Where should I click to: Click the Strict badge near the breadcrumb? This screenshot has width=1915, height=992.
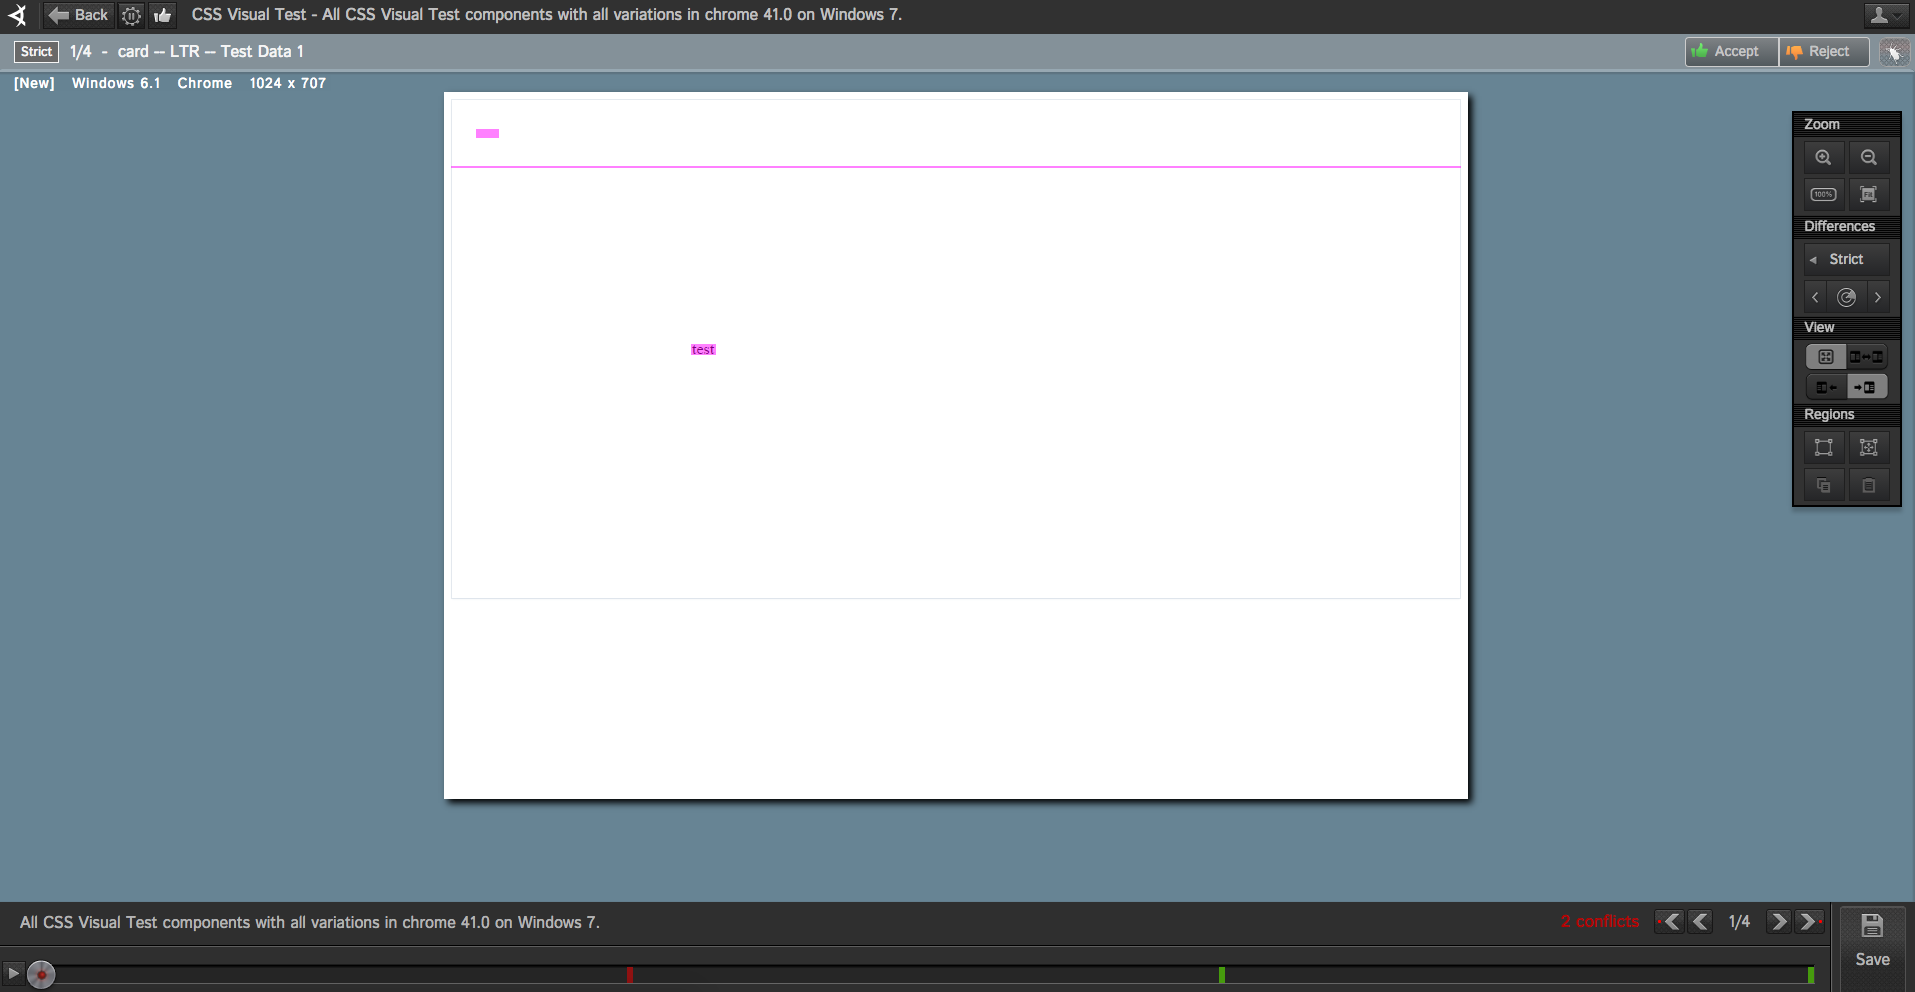click(36, 51)
